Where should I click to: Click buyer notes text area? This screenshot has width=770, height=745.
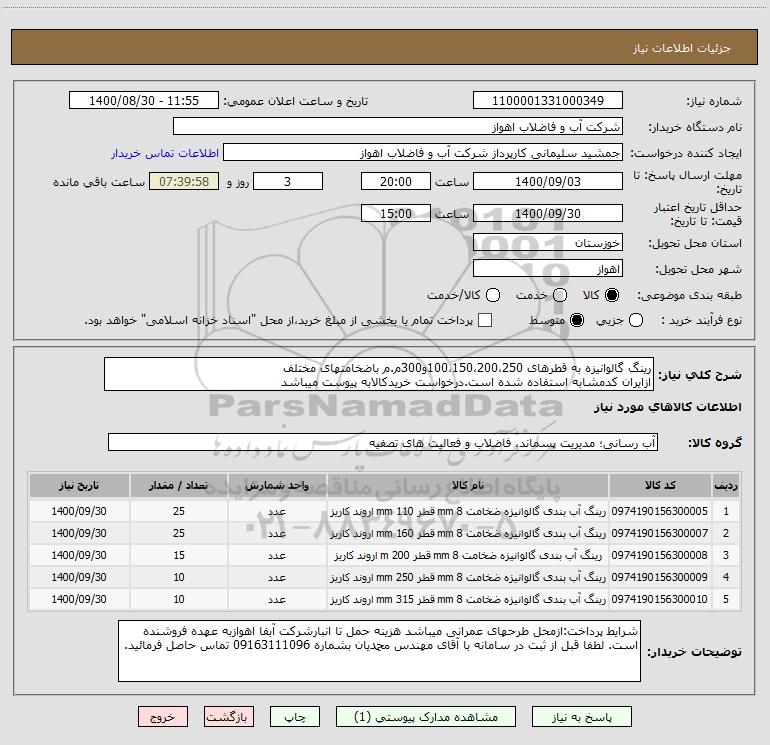coord(379,651)
